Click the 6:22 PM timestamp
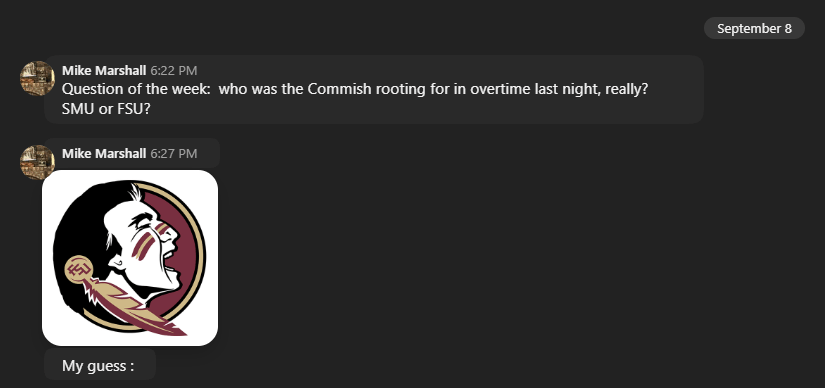 point(174,71)
